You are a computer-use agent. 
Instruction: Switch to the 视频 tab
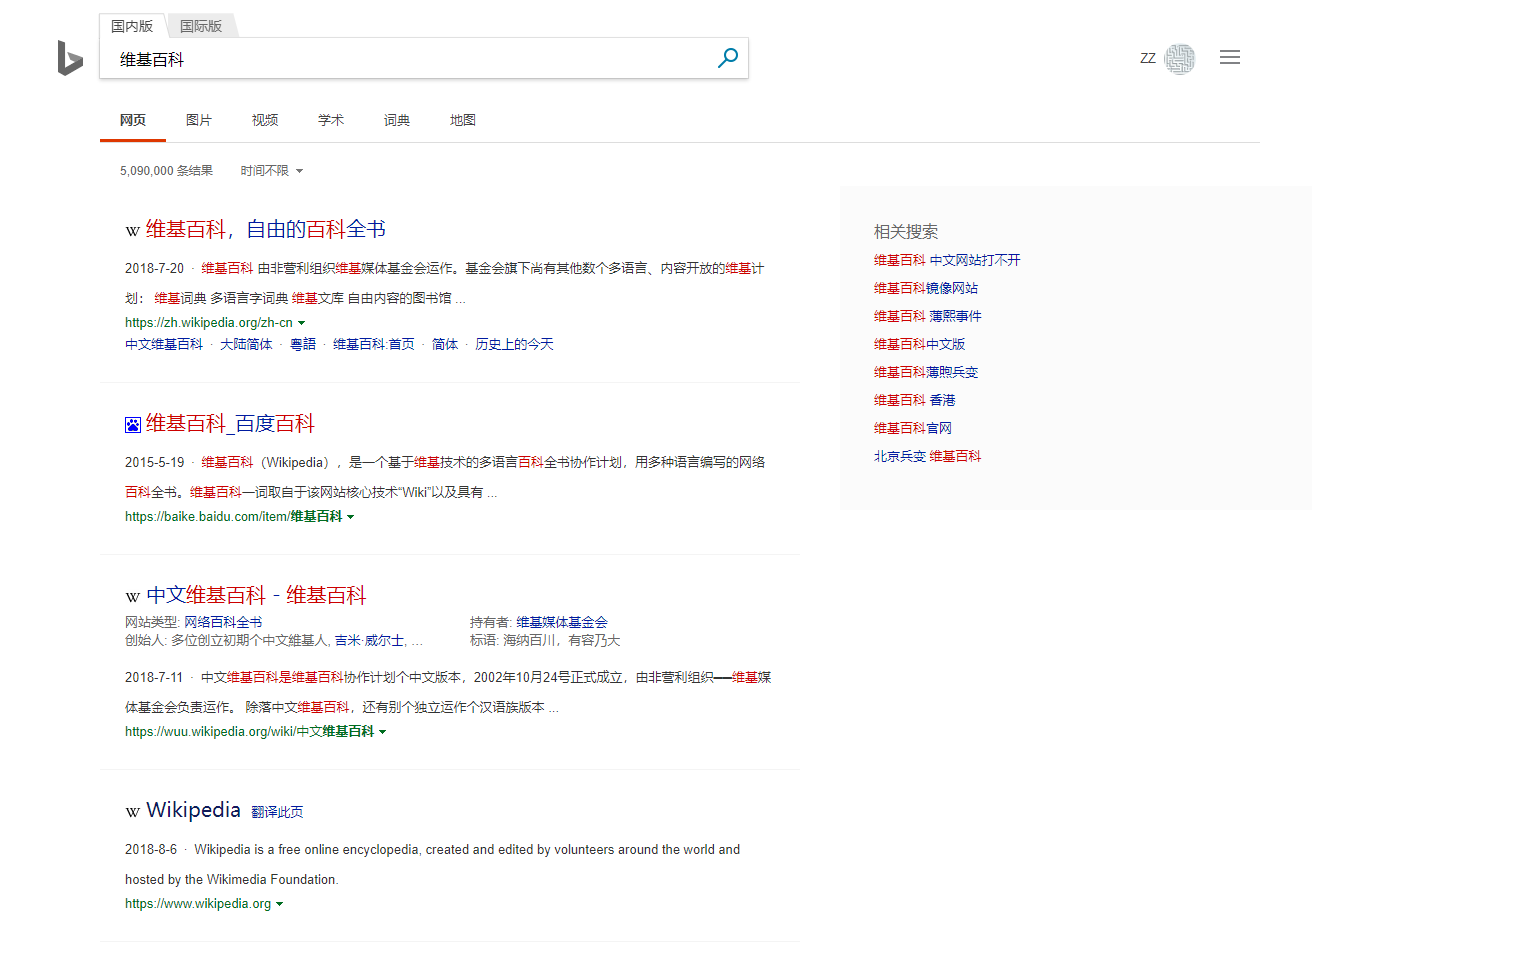click(264, 119)
